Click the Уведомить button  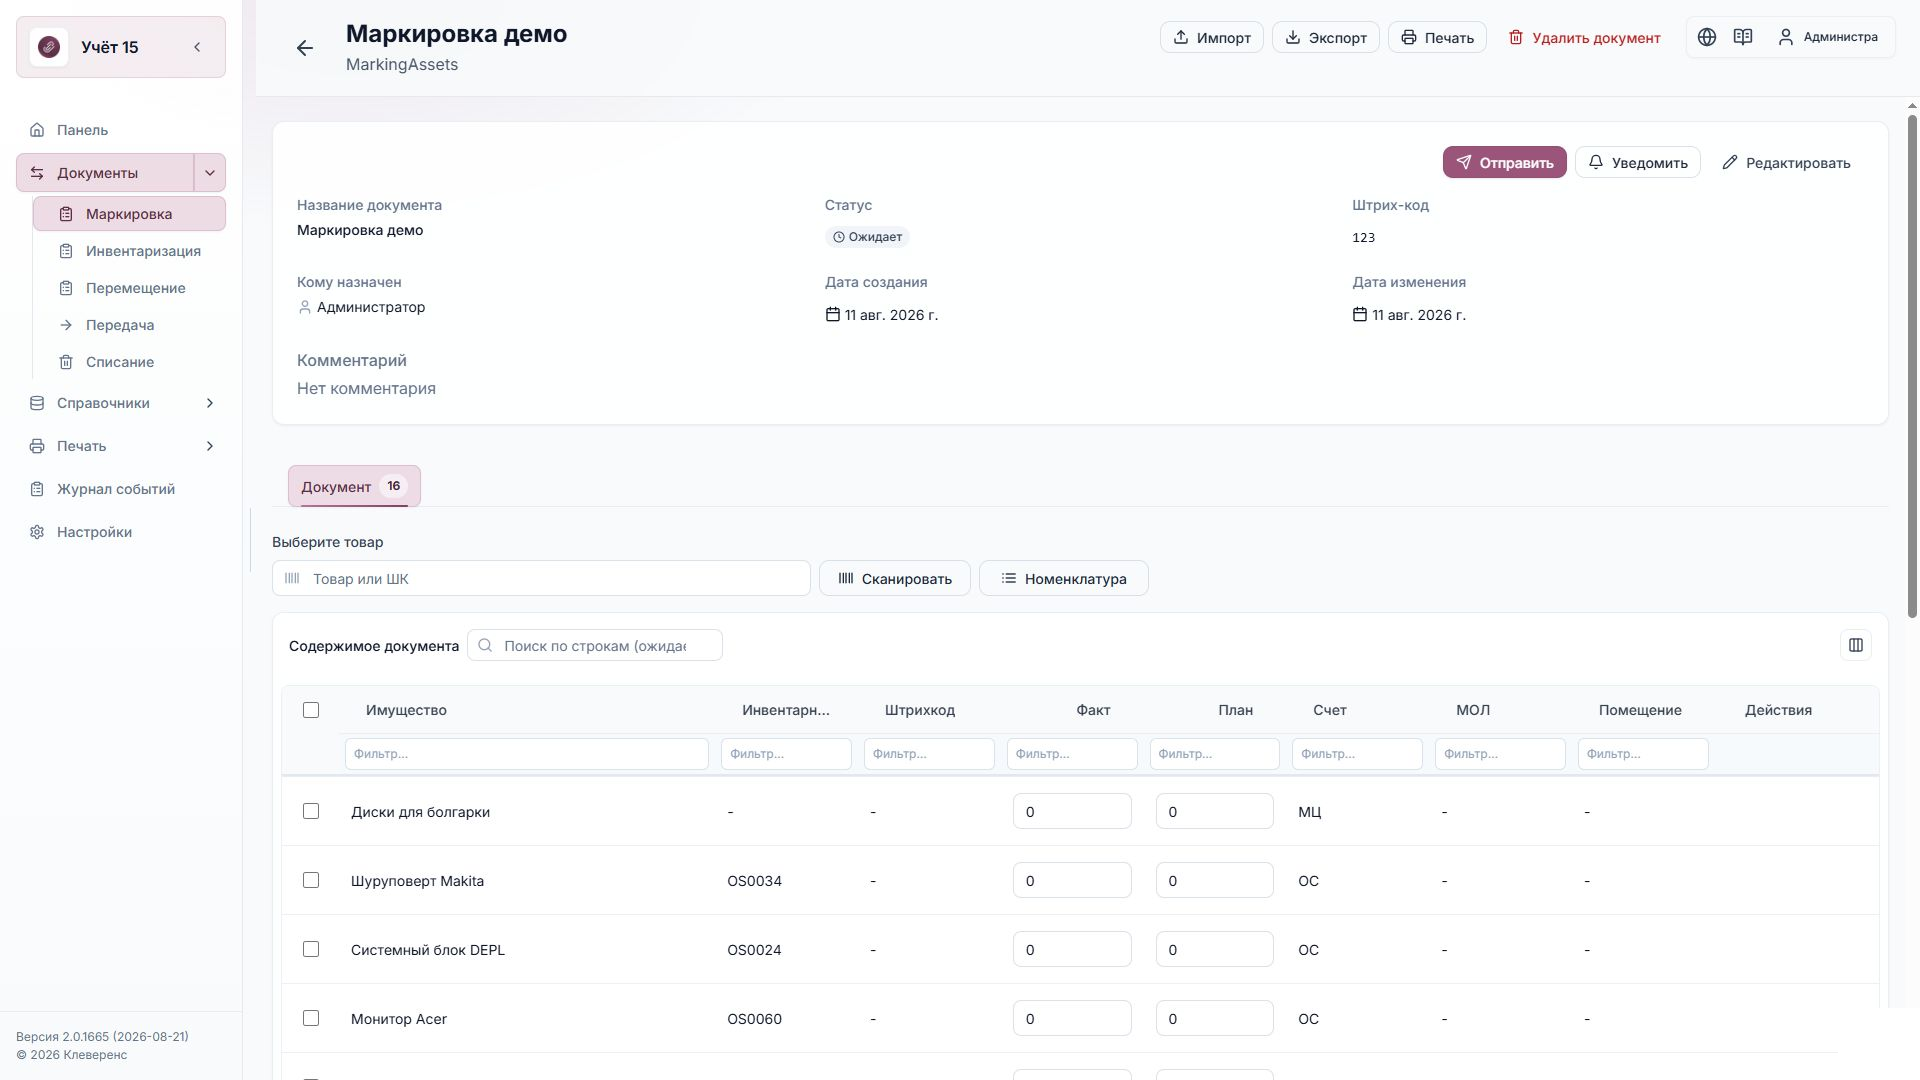tap(1637, 162)
